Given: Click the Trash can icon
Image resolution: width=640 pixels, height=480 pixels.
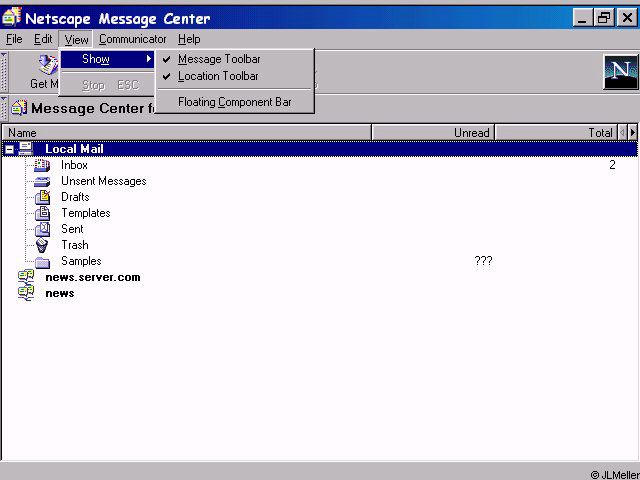Looking at the screenshot, I should tap(42, 245).
